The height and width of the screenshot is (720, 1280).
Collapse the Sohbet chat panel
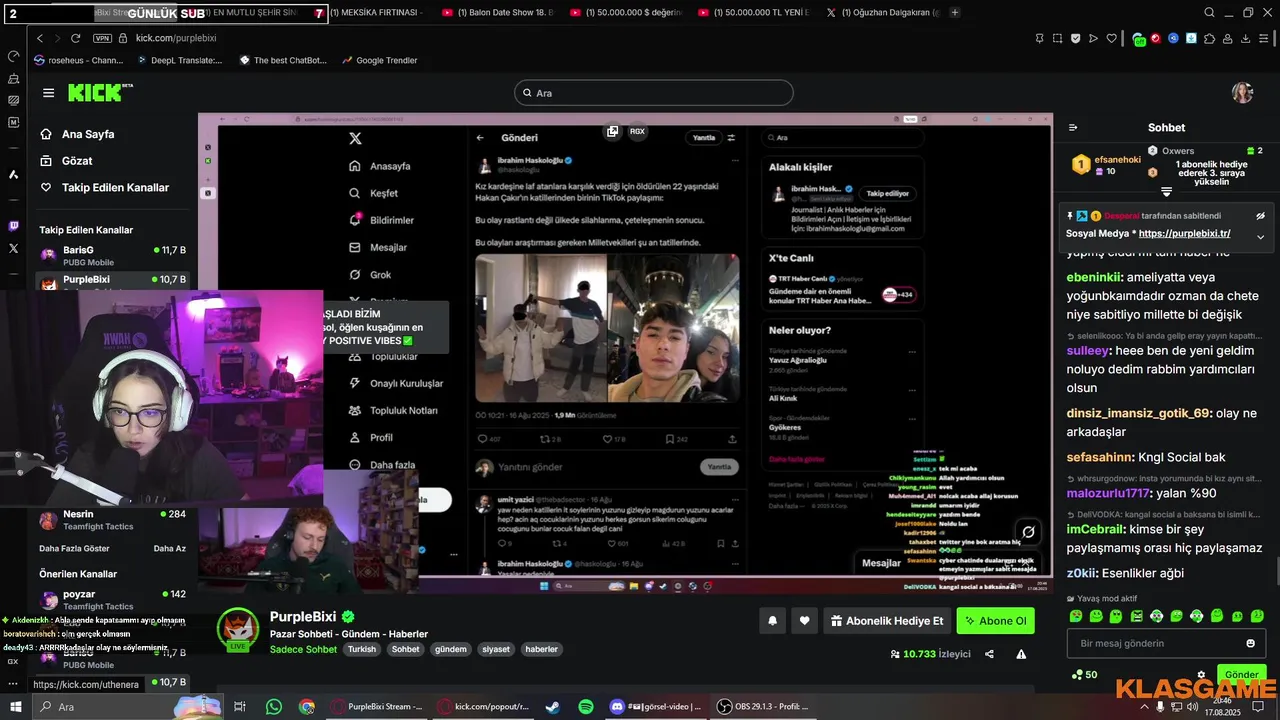click(1073, 128)
